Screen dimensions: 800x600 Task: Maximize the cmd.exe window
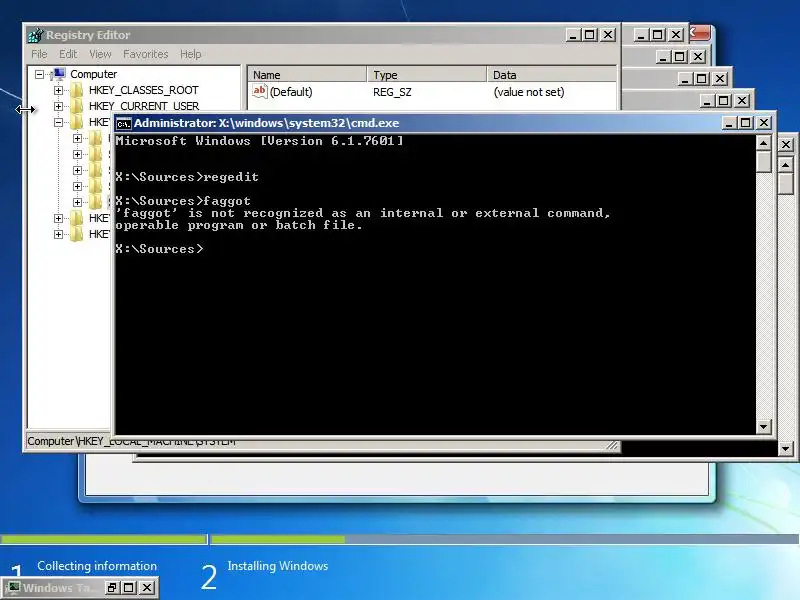point(746,123)
